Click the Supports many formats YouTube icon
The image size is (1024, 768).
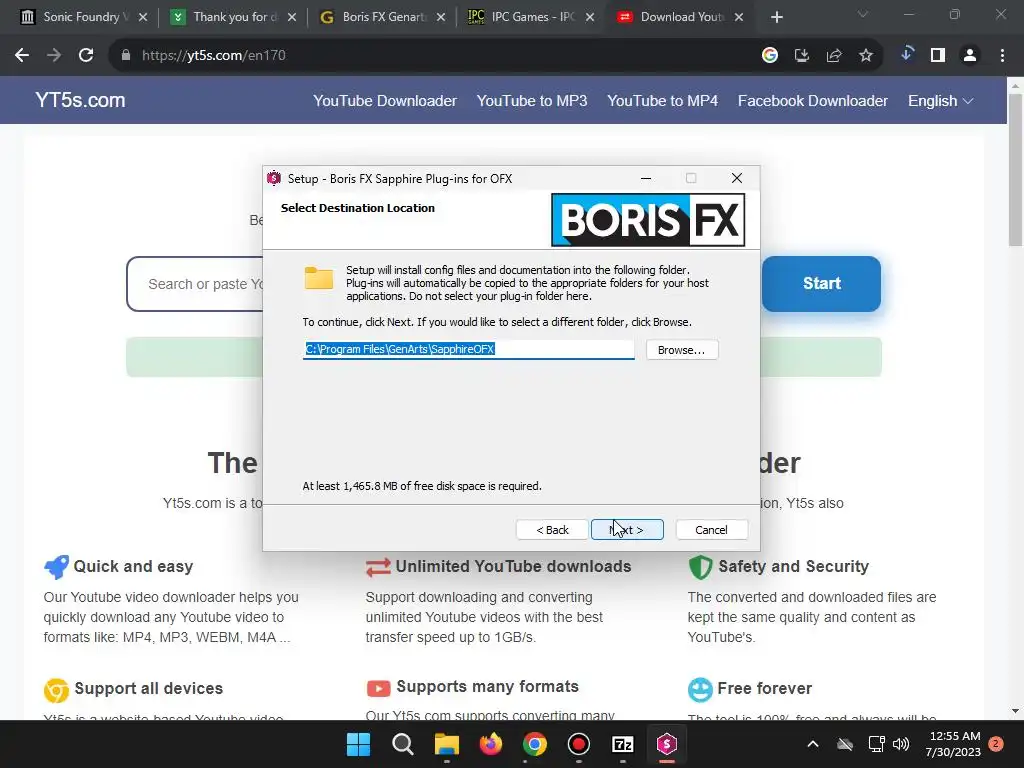(x=378, y=688)
